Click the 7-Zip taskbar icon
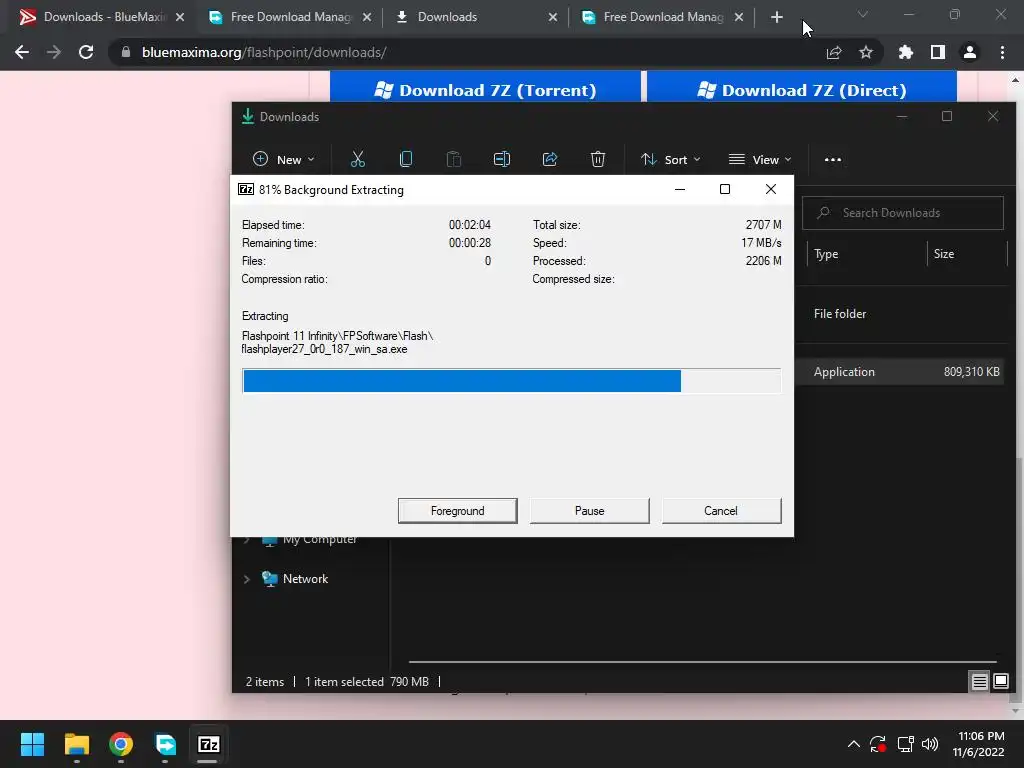The image size is (1024, 768). coord(209,744)
